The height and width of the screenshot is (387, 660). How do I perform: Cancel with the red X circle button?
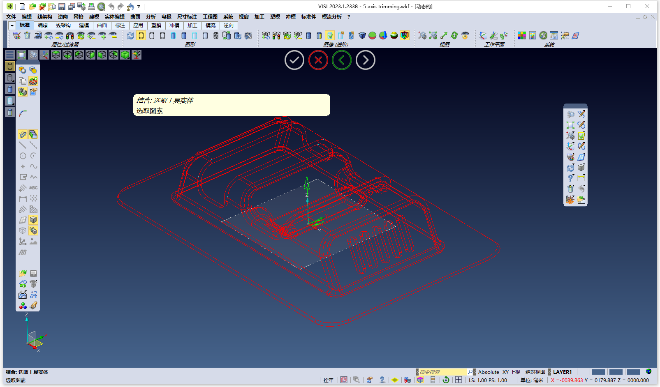point(318,60)
